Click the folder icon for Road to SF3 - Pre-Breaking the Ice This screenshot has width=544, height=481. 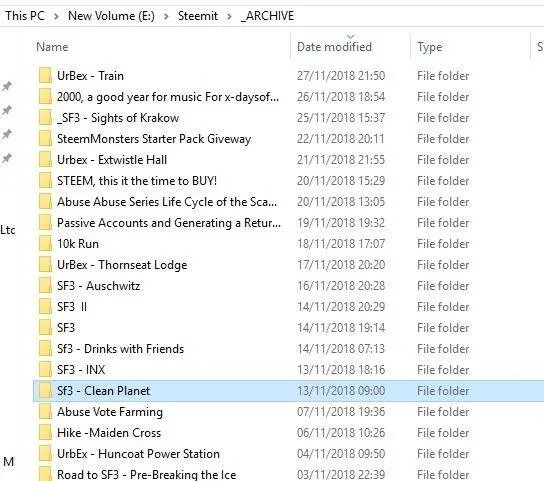(x=45, y=474)
